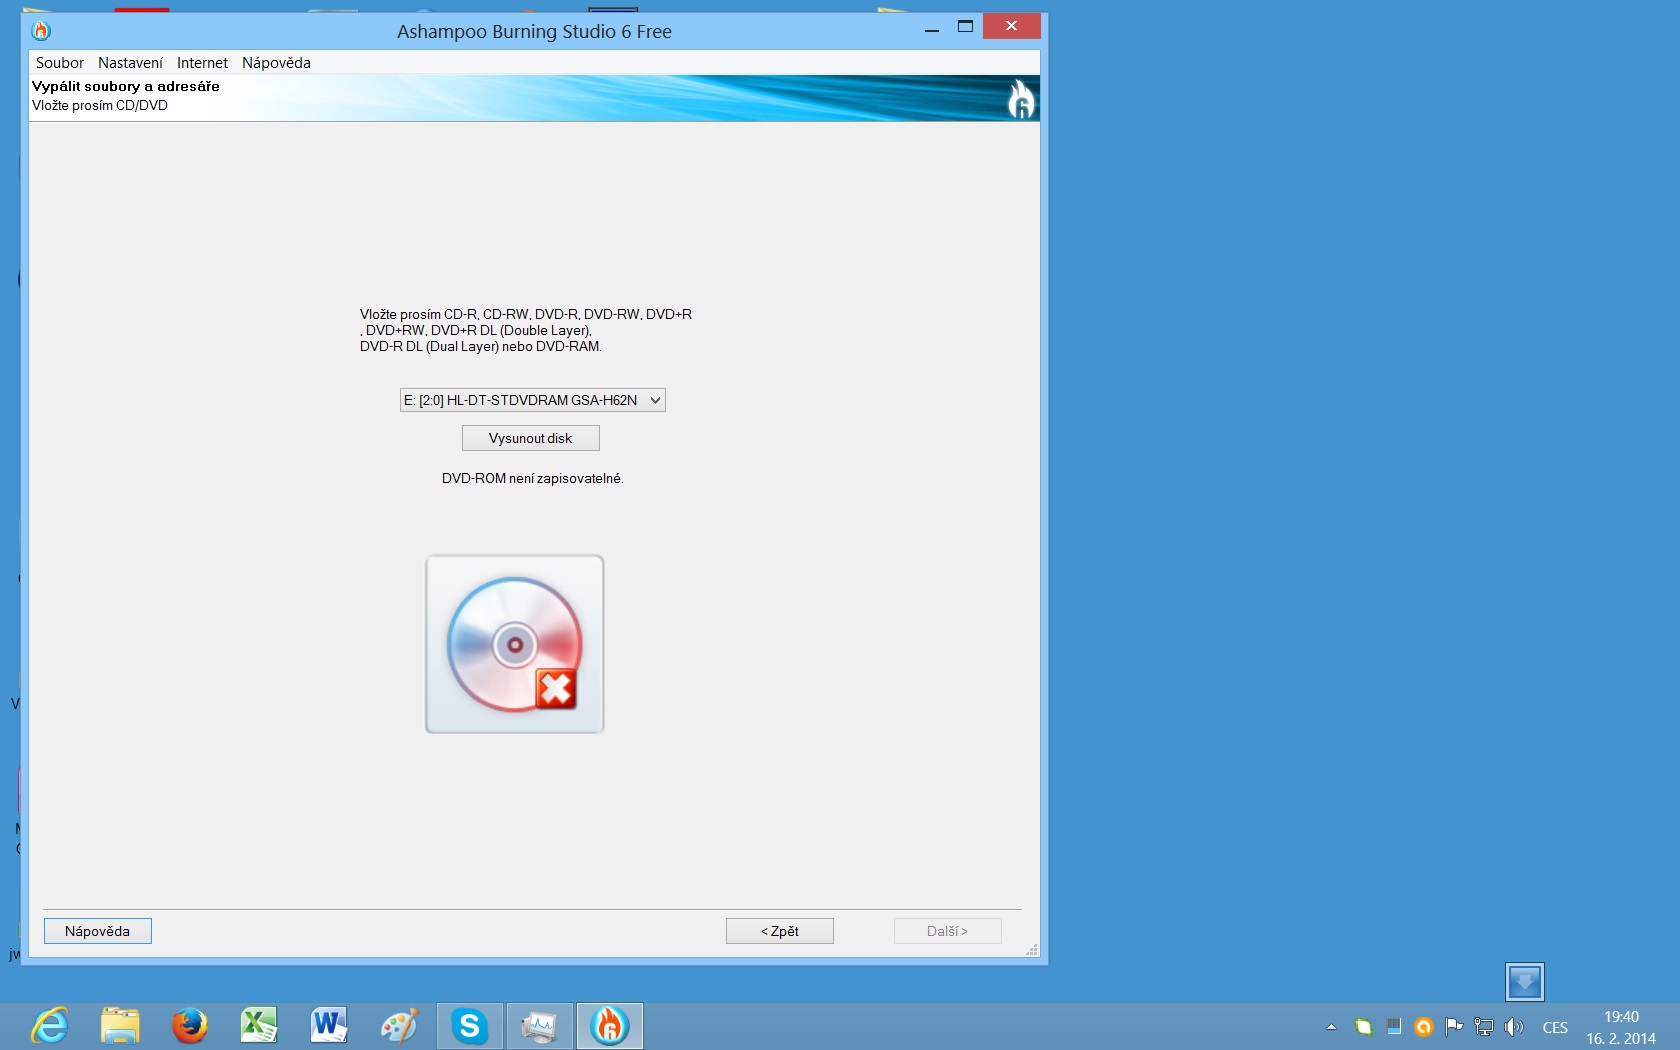1680x1050 pixels.
Task: Click the Ashampoo app icon in title bar
Action: tap(41, 31)
